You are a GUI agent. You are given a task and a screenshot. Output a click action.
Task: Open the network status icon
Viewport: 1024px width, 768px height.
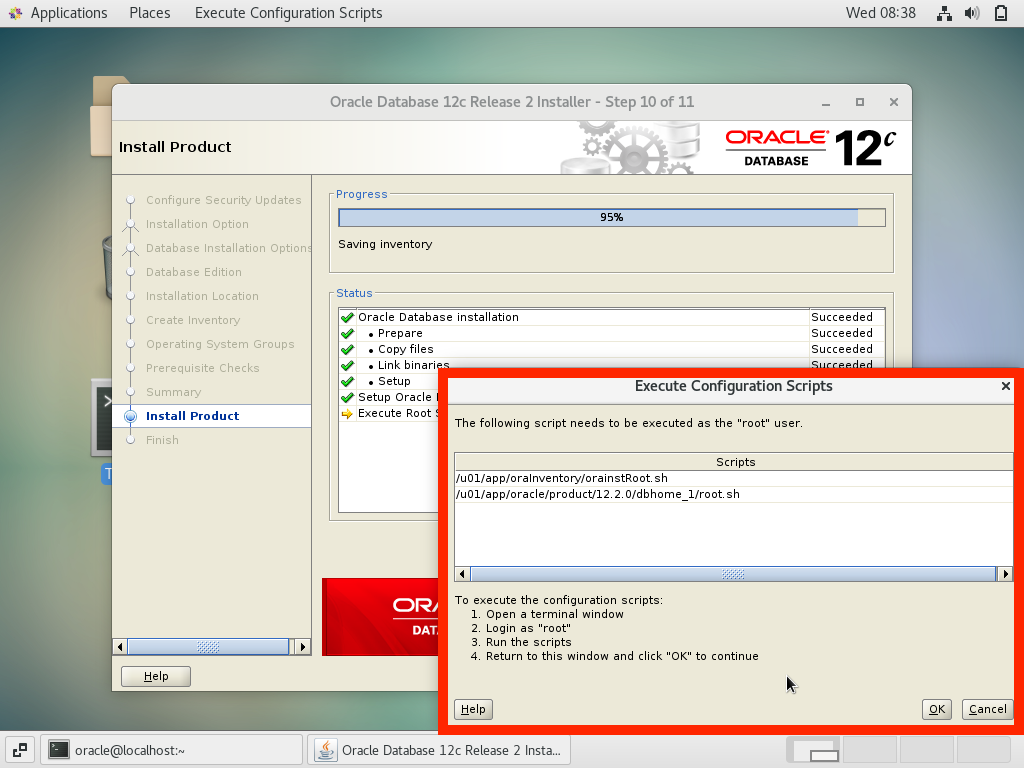point(944,13)
